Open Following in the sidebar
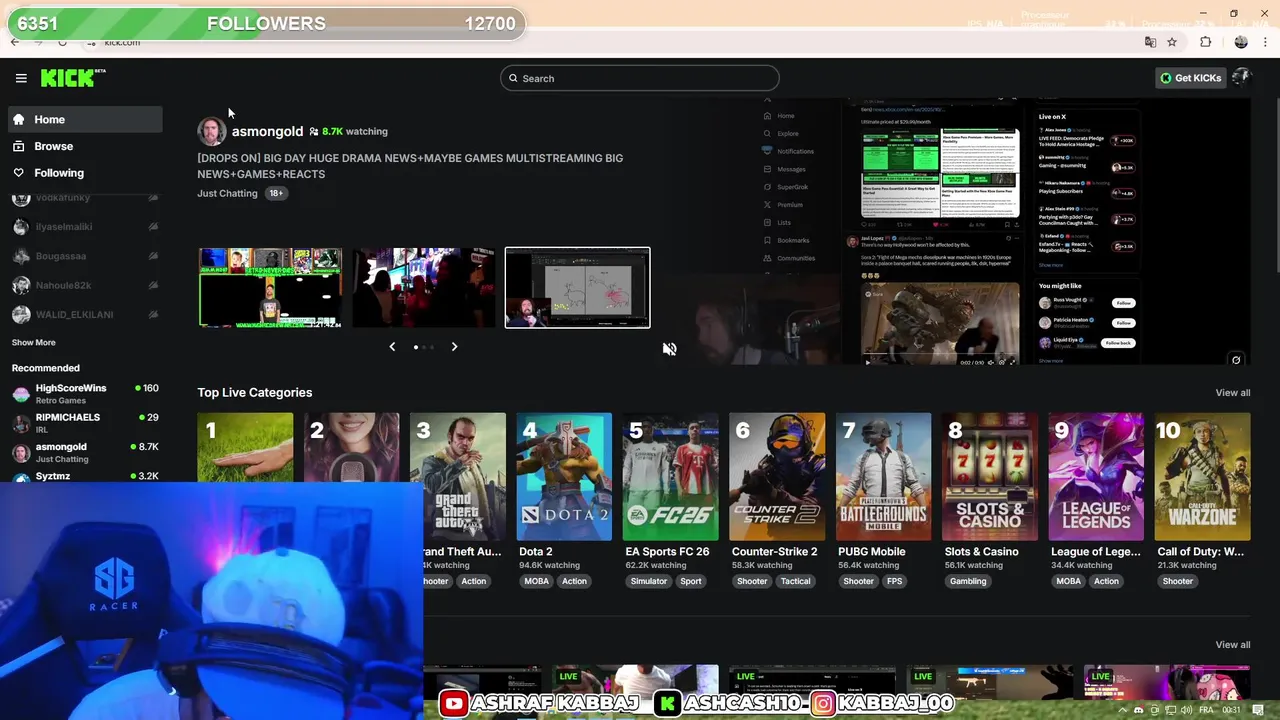The height and width of the screenshot is (720, 1280). (85, 173)
